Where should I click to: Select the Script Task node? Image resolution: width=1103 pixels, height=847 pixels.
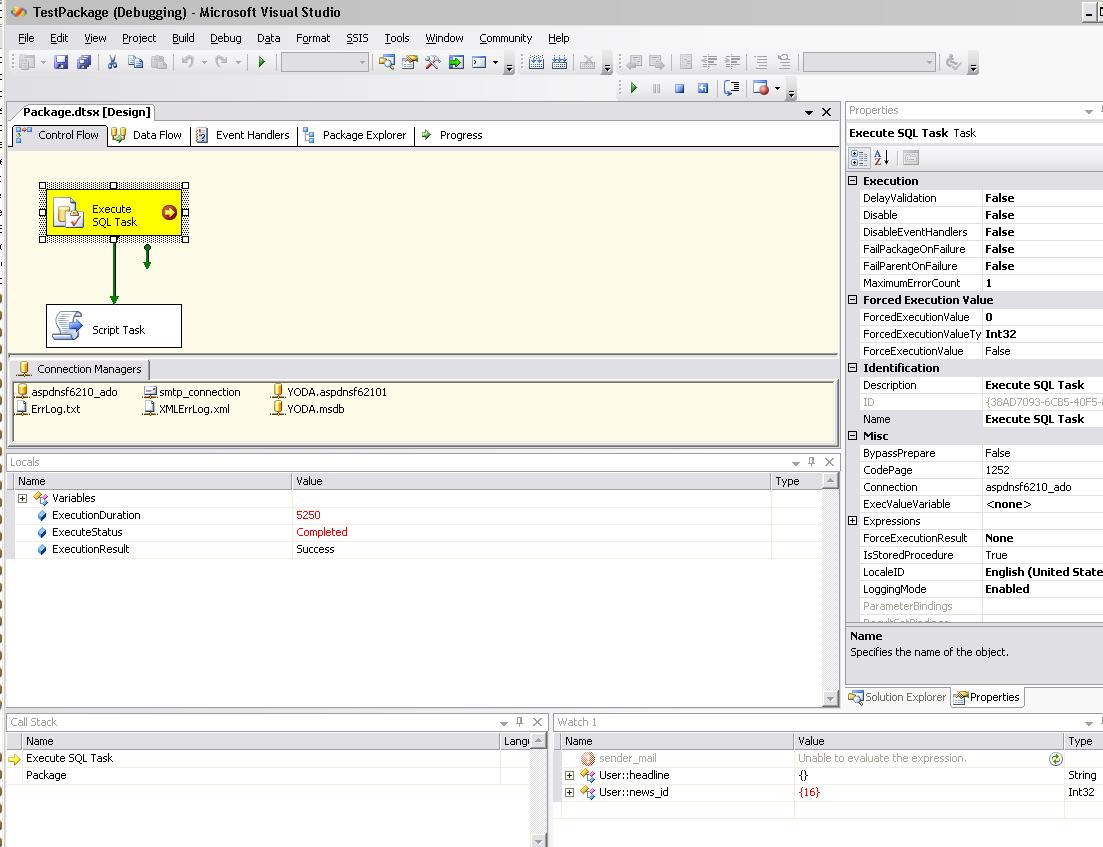(114, 327)
